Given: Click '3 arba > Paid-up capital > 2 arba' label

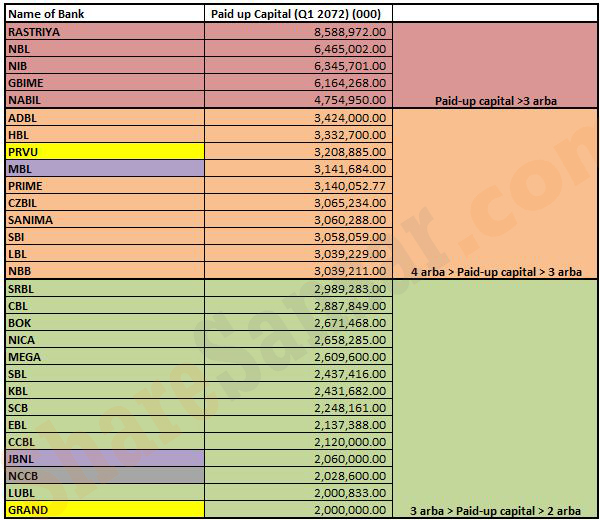Looking at the screenshot, I should point(496,511).
